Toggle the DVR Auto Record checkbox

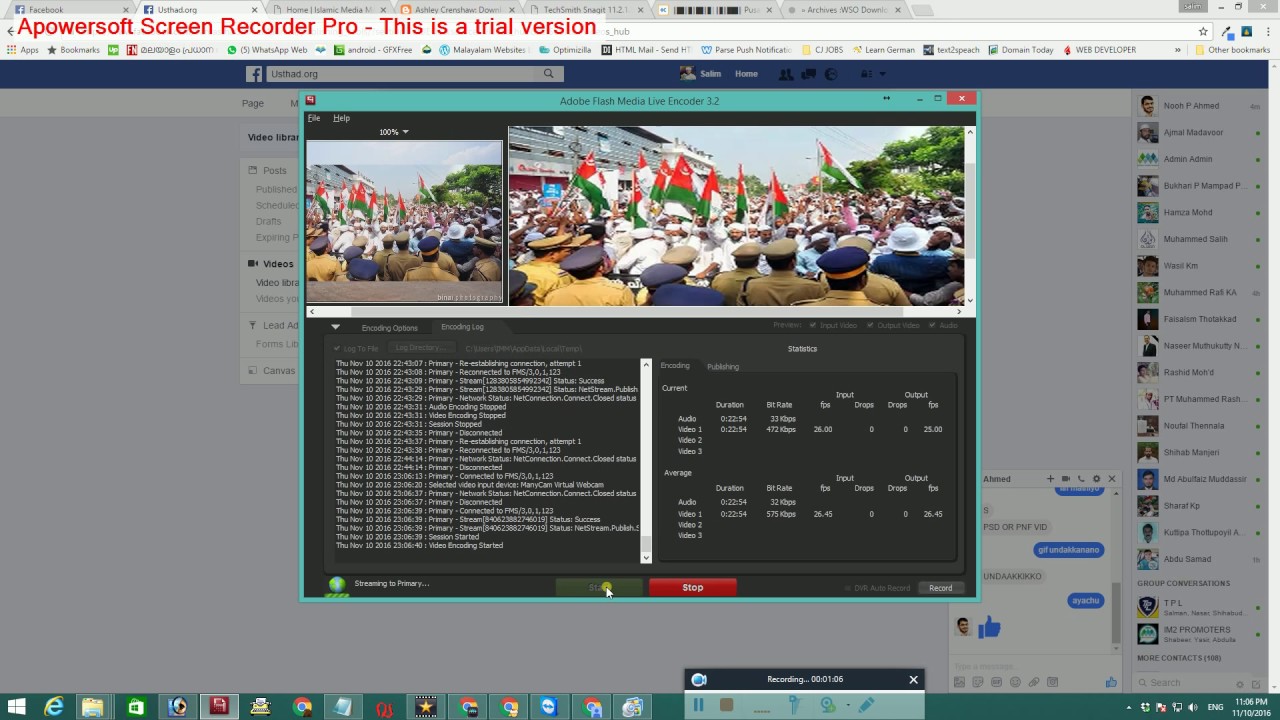click(850, 588)
